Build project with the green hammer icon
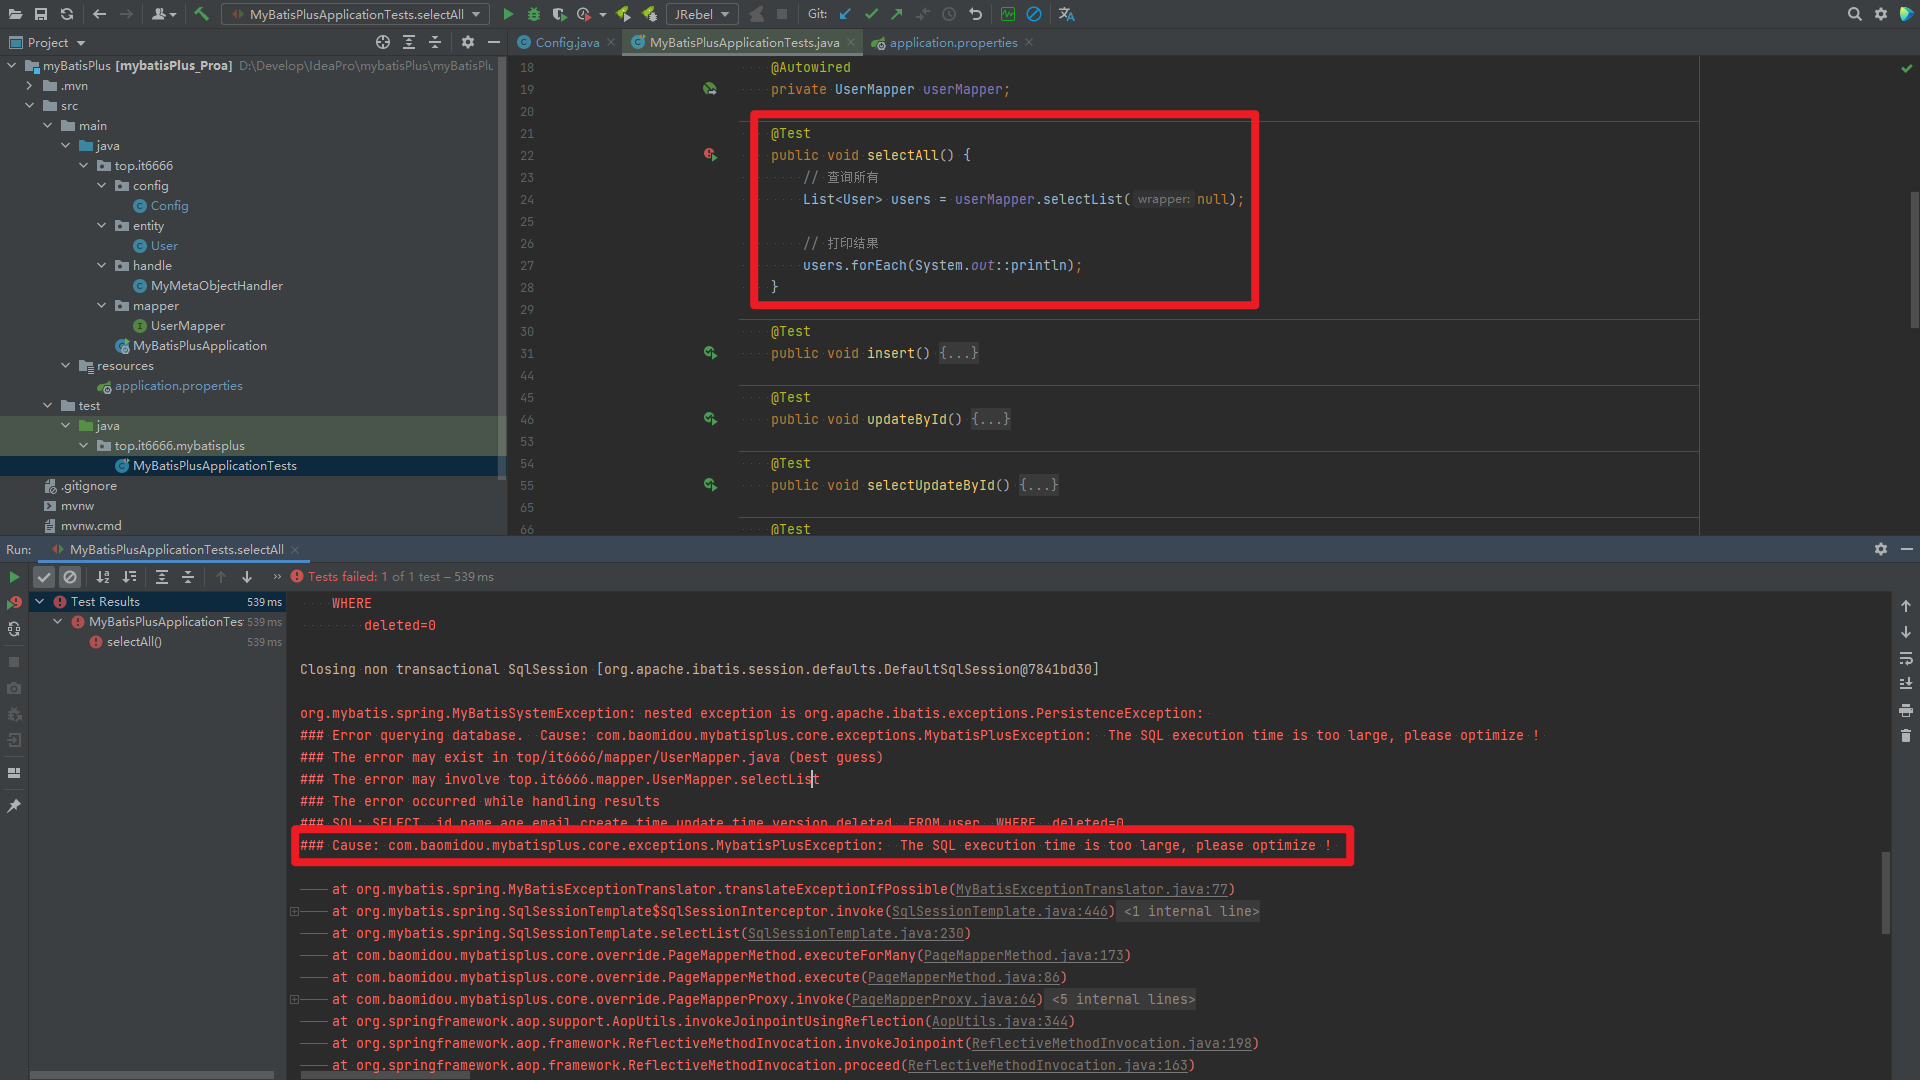This screenshot has height=1080, width=1920. tap(202, 14)
